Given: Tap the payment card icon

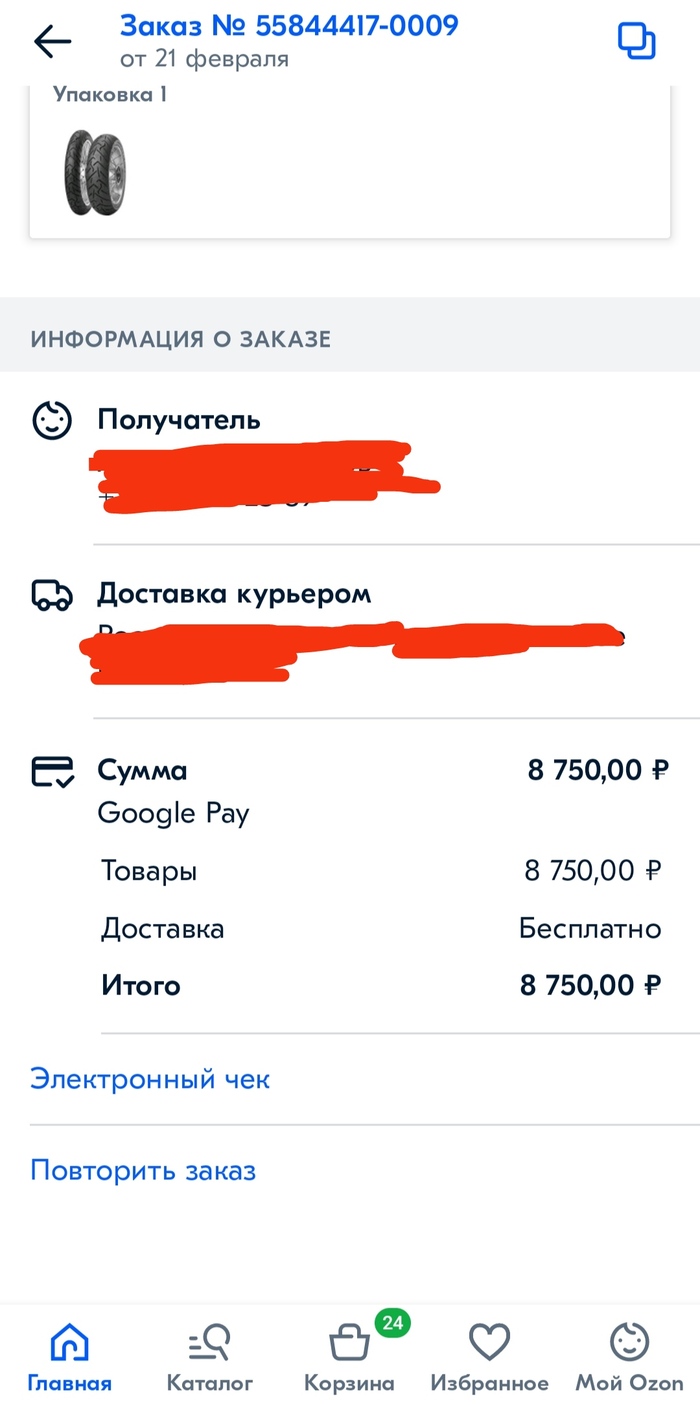Looking at the screenshot, I should pos(52,771).
